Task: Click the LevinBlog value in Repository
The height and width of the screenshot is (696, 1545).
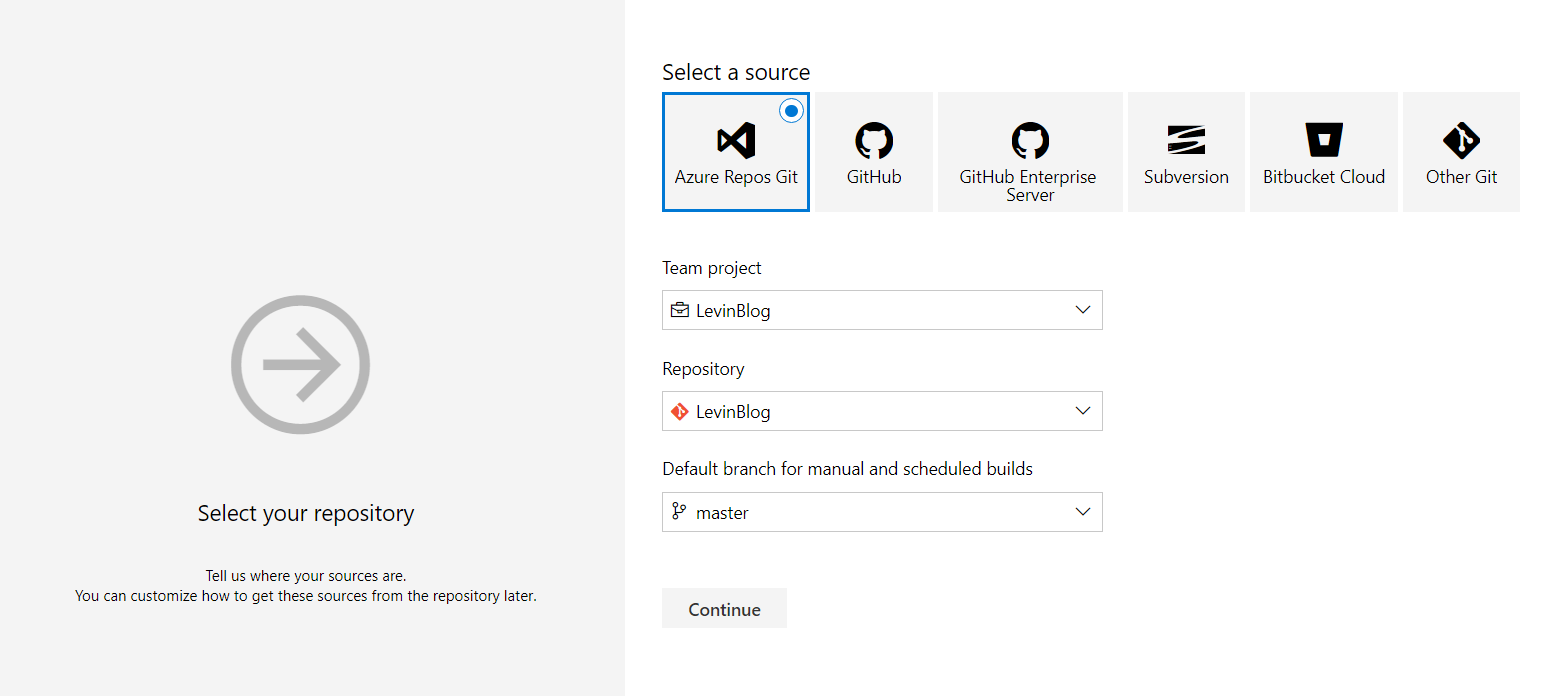Action: pyautogui.click(x=733, y=412)
